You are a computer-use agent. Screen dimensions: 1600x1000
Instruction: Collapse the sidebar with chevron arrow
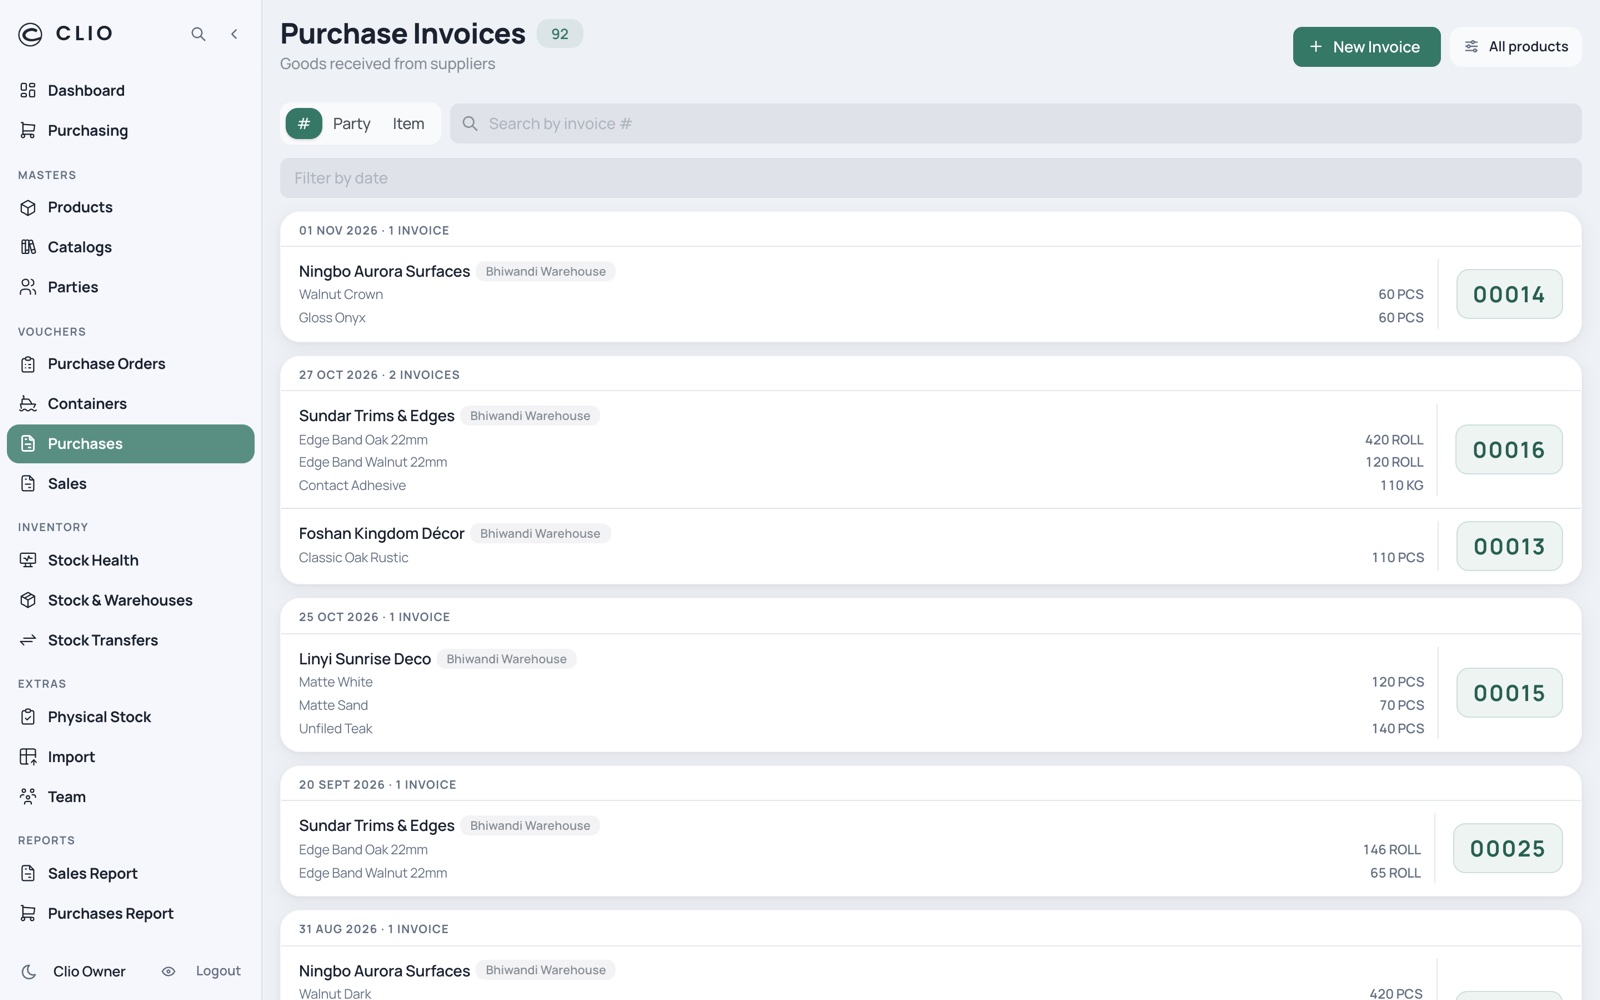(x=234, y=34)
